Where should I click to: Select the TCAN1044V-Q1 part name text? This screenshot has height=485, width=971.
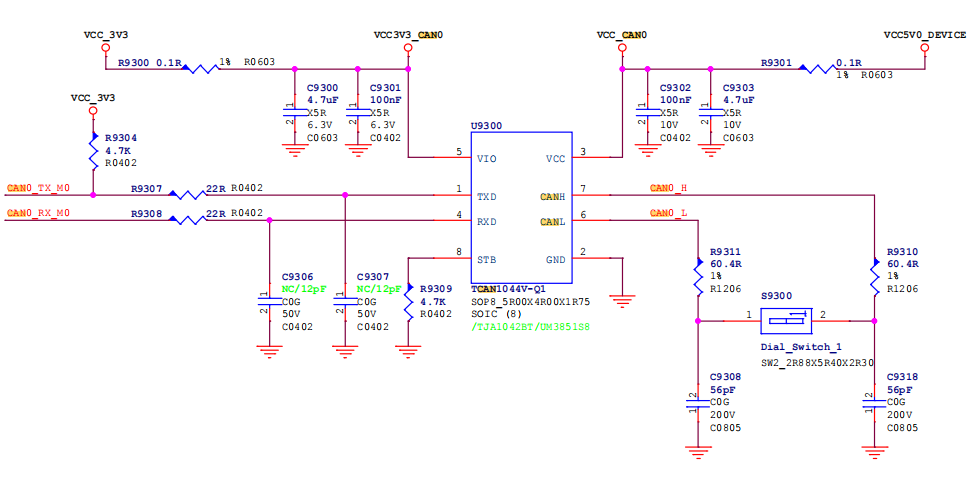[508, 289]
